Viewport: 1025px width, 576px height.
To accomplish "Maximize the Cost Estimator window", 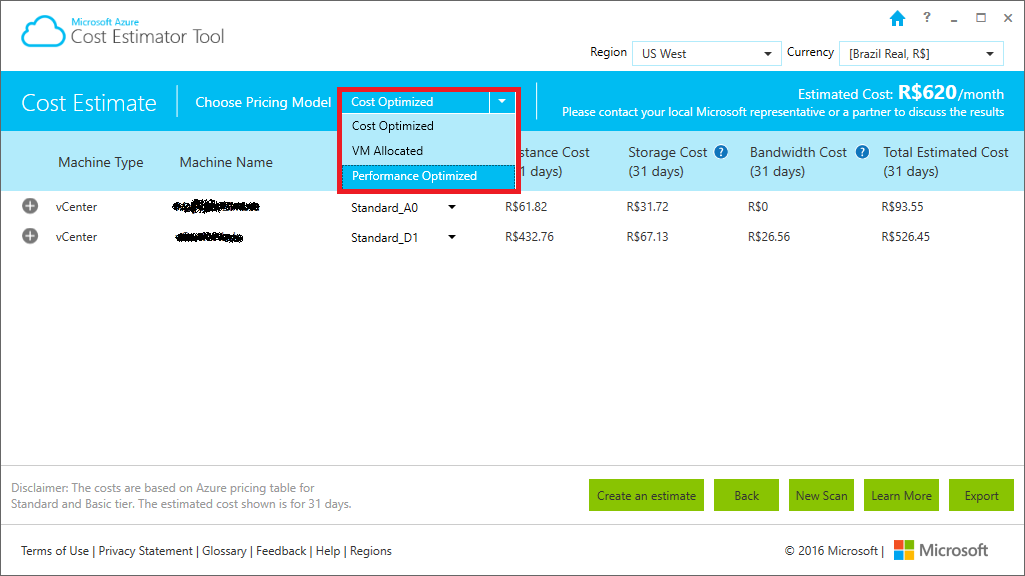I will tap(981, 18).
